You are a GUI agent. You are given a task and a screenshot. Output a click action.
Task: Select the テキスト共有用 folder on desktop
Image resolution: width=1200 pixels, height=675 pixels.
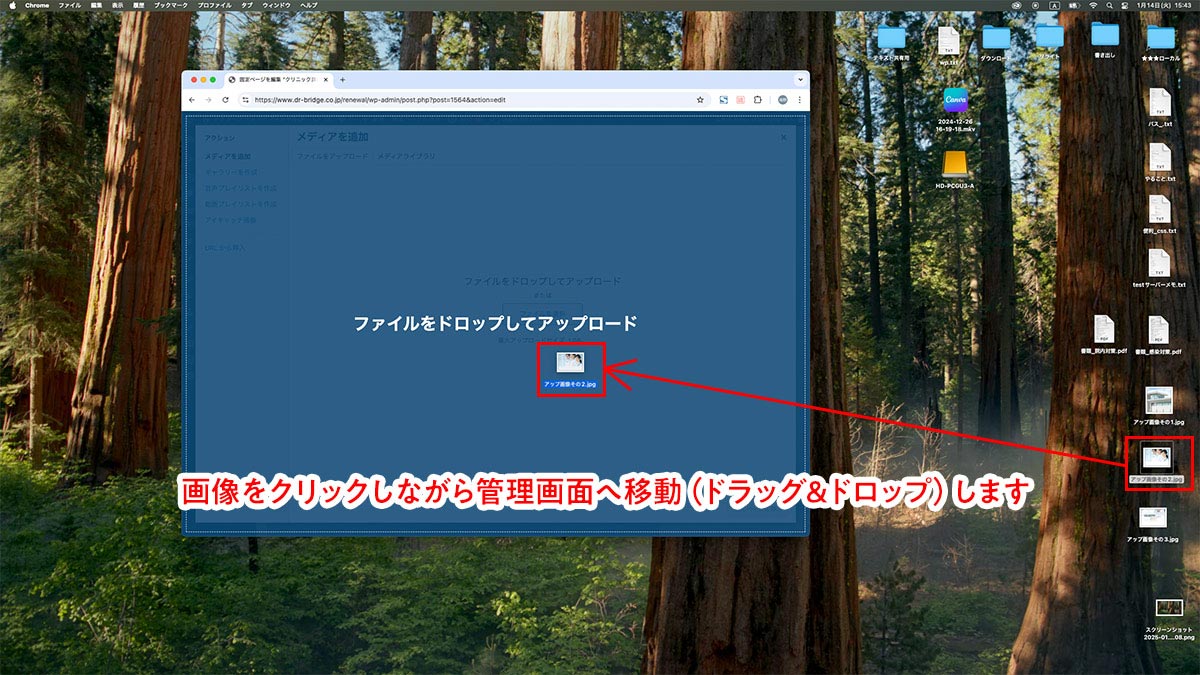click(891, 43)
